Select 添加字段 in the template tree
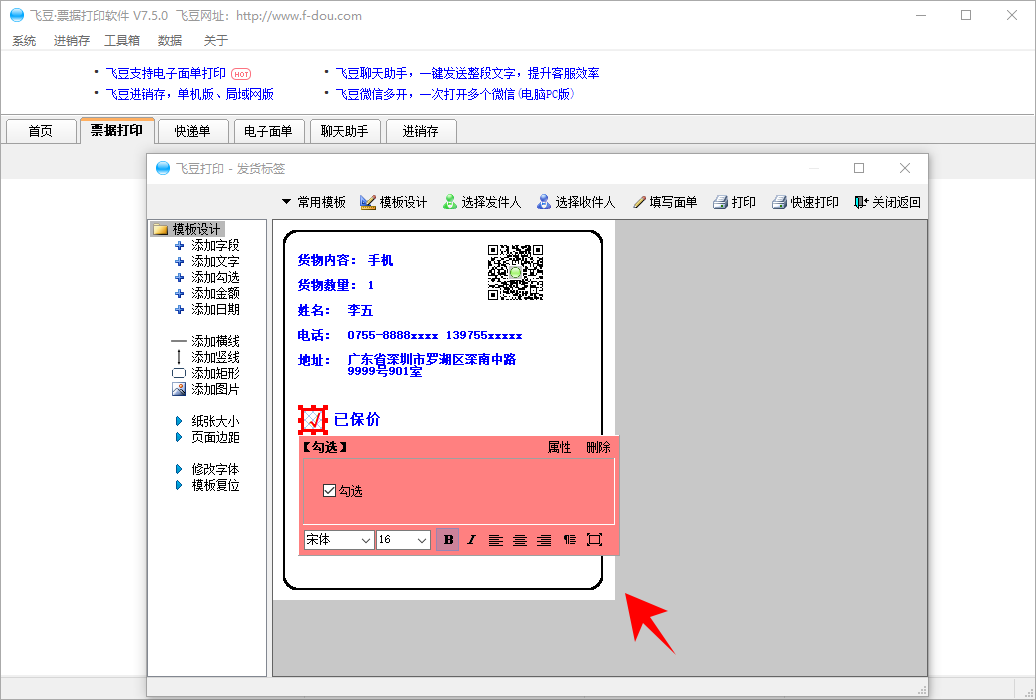Image resolution: width=1036 pixels, height=700 pixels. 215,245
